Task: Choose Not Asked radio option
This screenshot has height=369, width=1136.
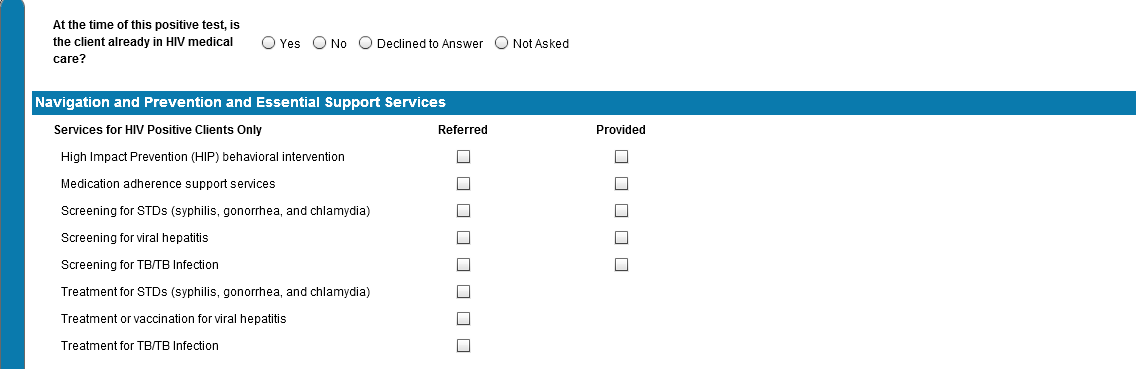Action: point(501,43)
